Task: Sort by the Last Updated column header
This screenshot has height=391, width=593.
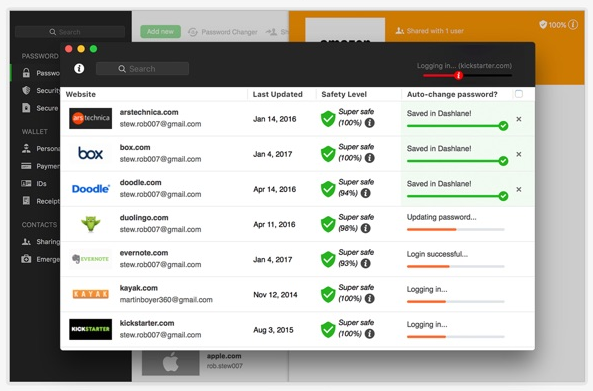Action: [x=278, y=94]
